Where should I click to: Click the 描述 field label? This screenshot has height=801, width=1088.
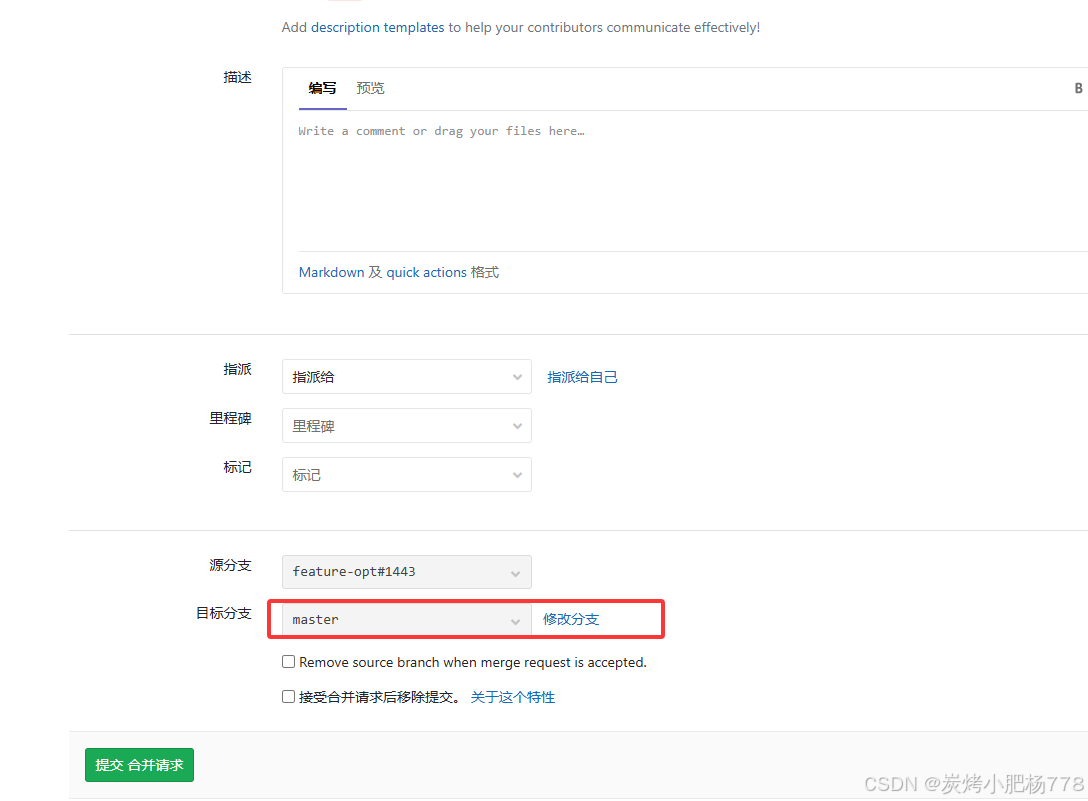coord(237,77)
